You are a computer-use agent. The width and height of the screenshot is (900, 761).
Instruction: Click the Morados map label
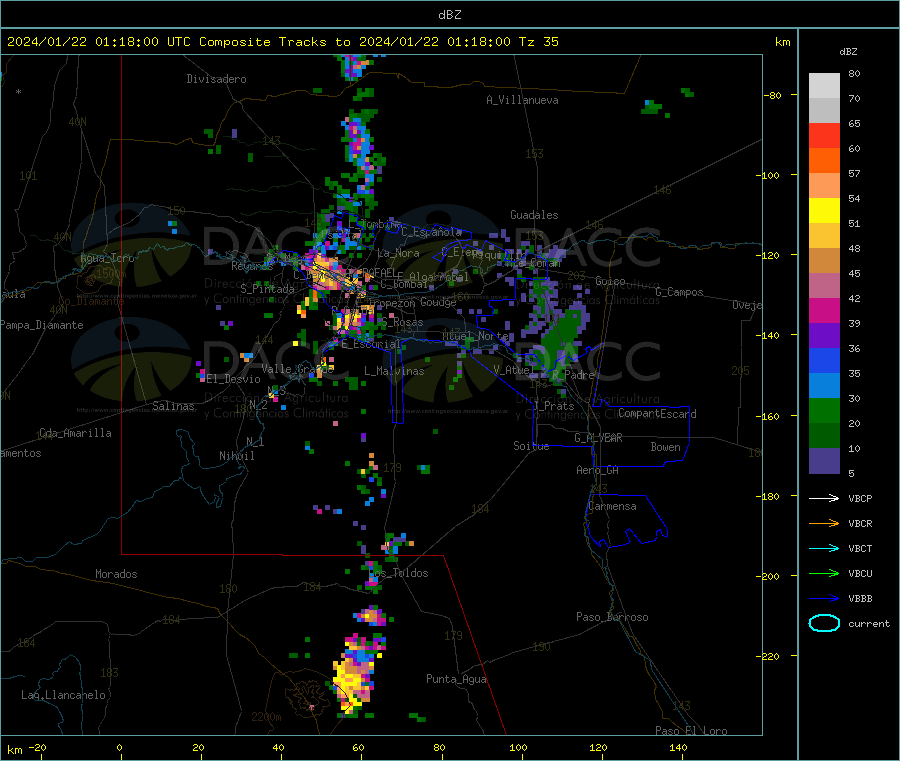[117, 574]
